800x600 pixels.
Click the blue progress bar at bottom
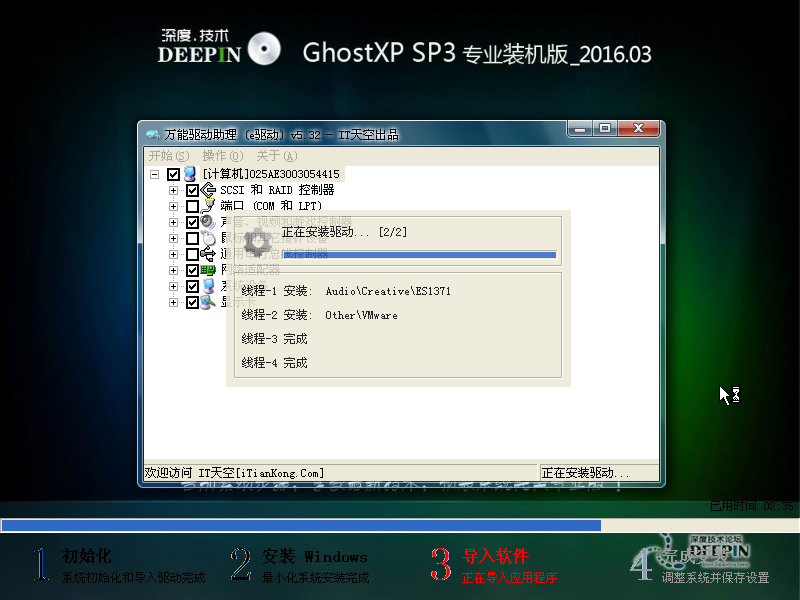pos(300,525)
